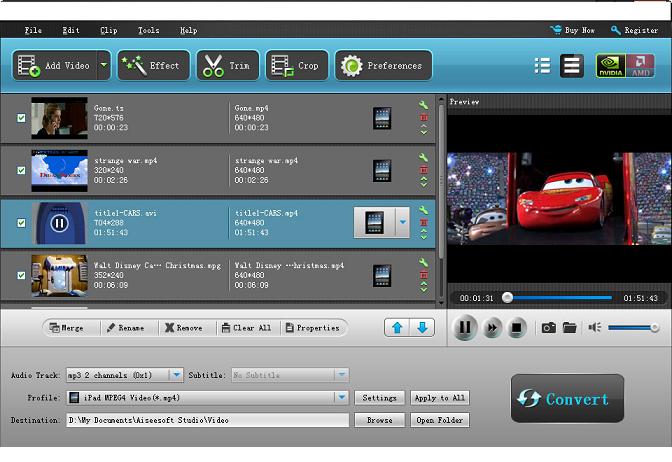Viewport: 672px width, 462px height.
Task: Switch to the detailed list view icon
Action: click(x=542, y=66)
